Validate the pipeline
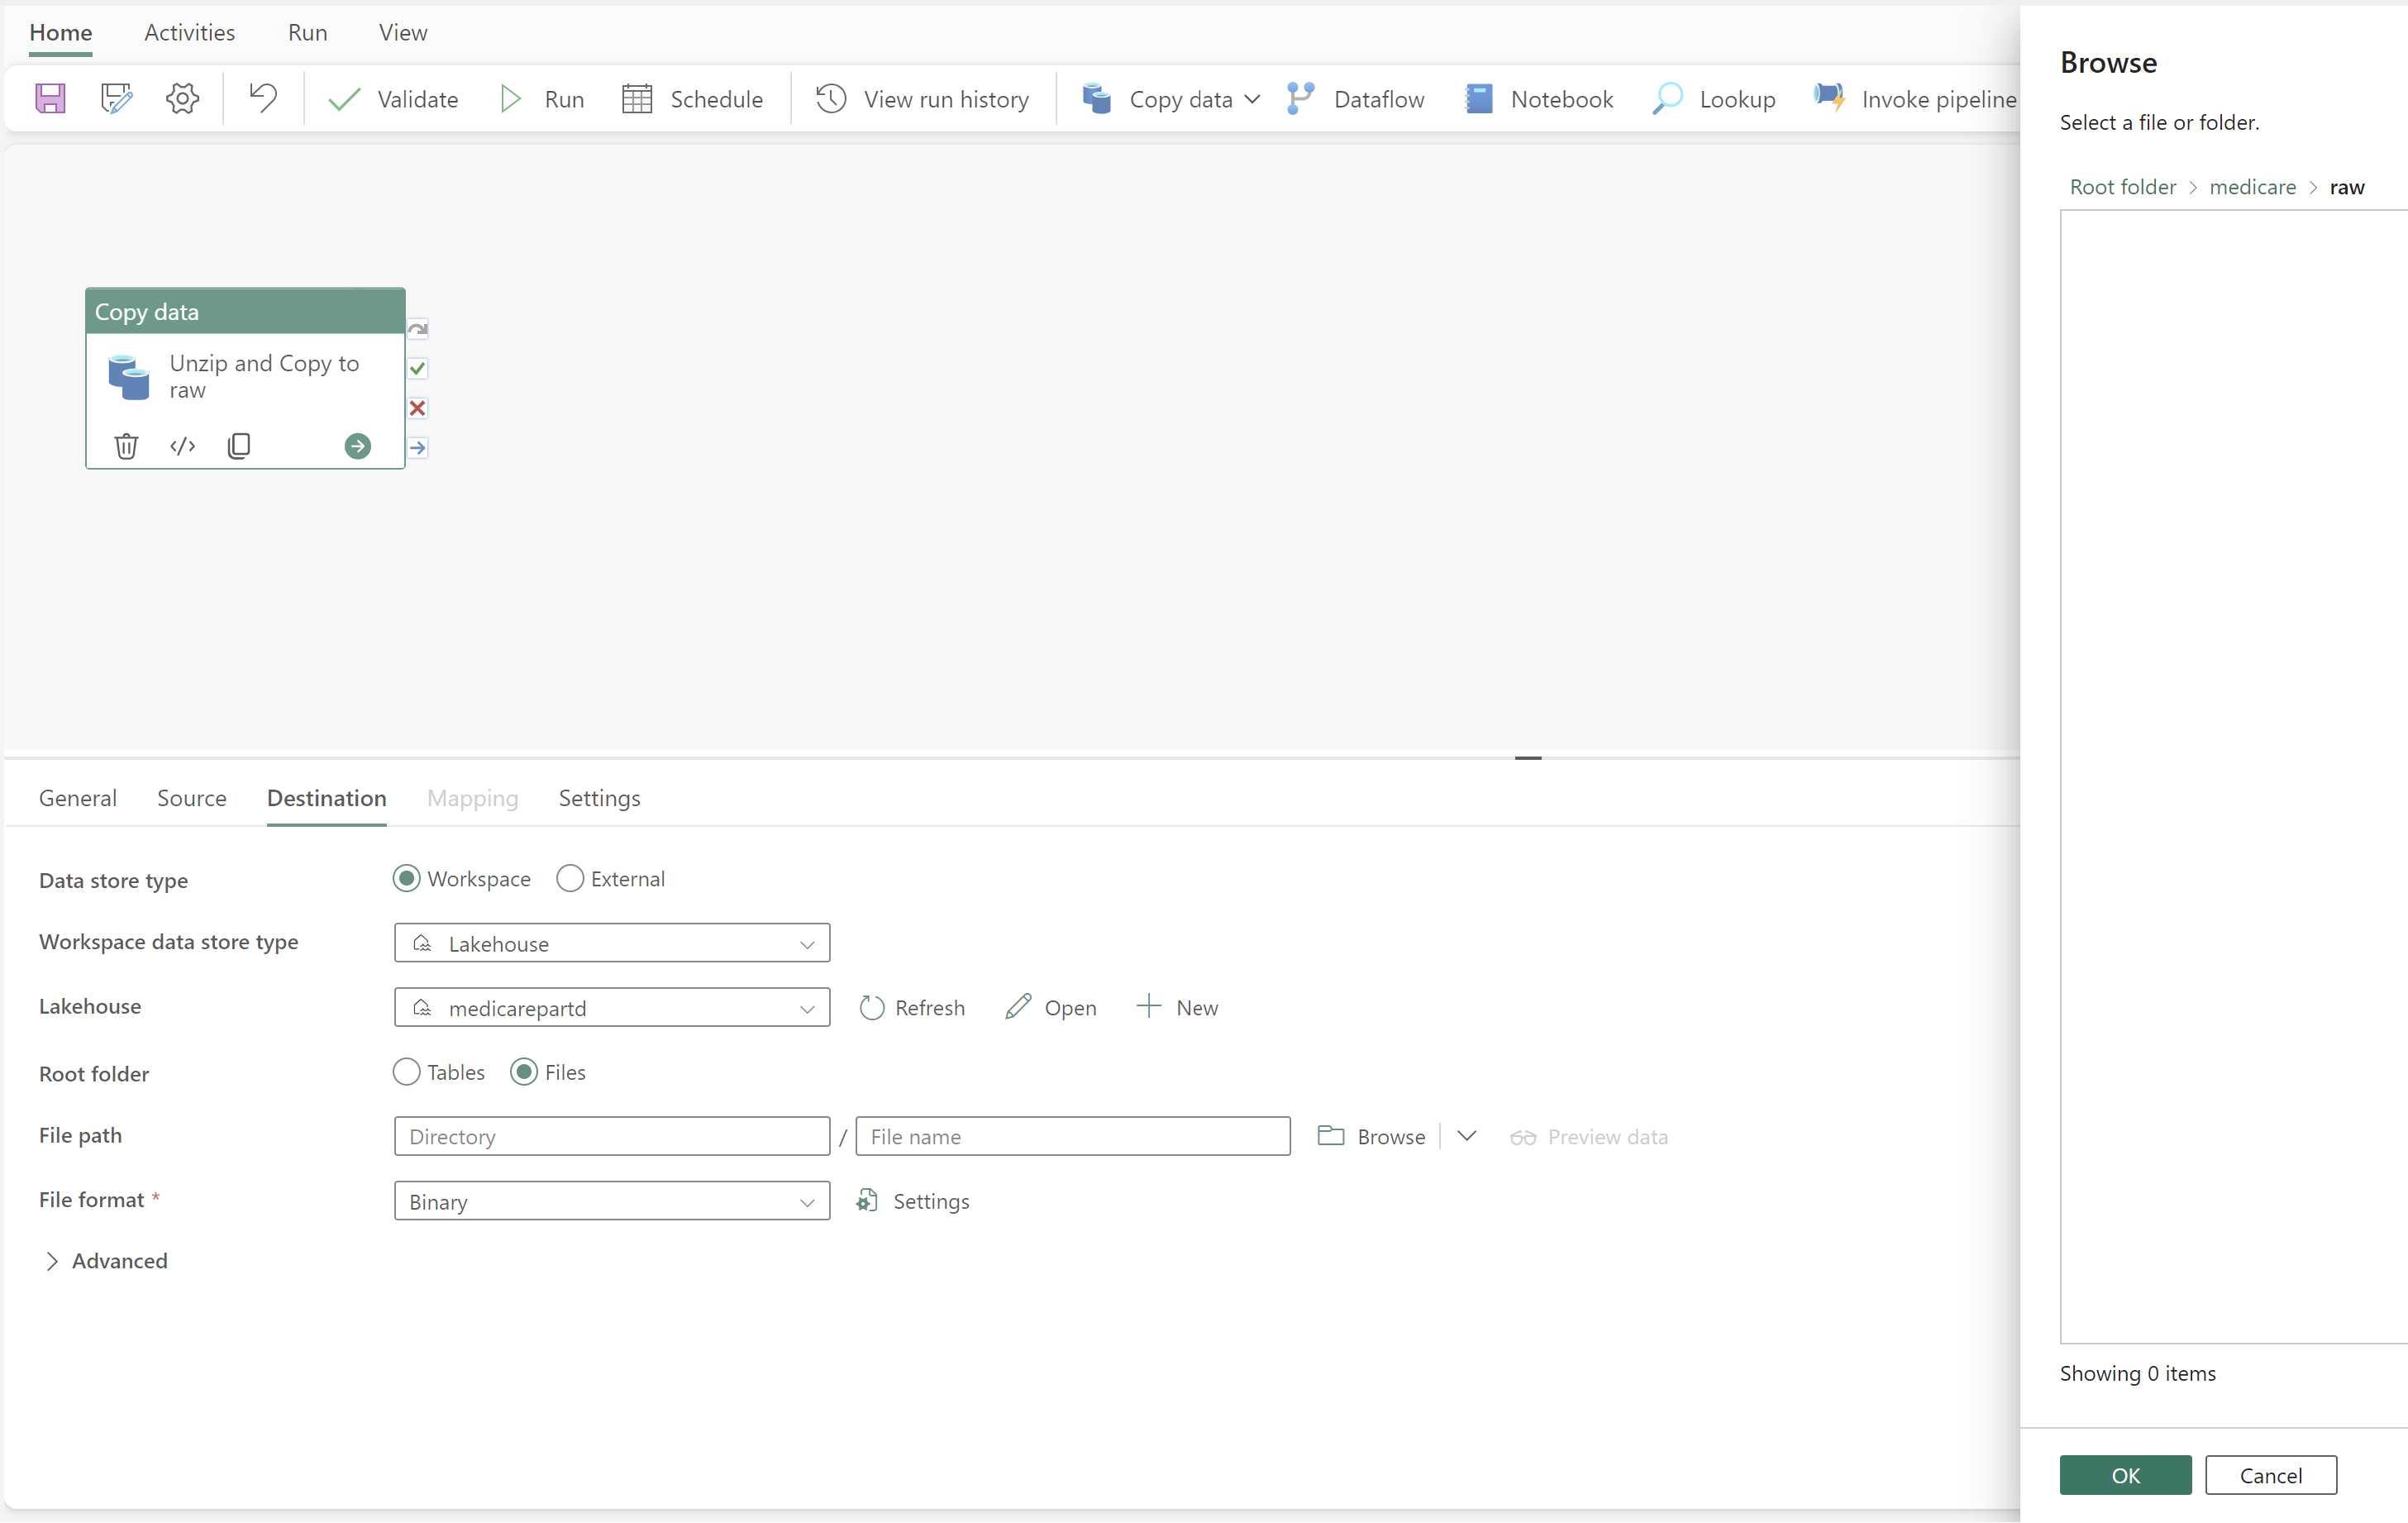Screen dimensions: 2408x1523 point(393,99)
